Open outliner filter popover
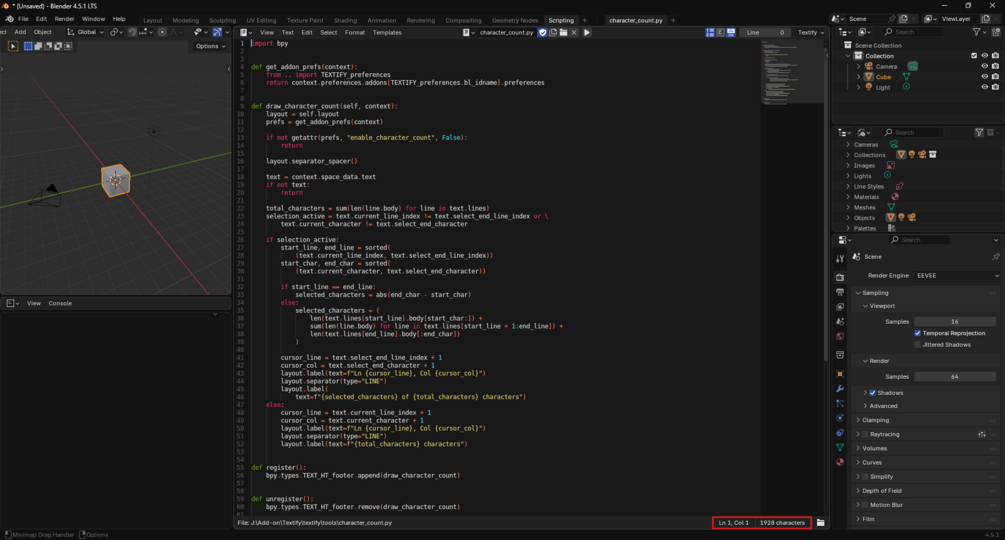The width and height of the screenshot is (1005, 540). pyautogui.click(x=979, y=32)
